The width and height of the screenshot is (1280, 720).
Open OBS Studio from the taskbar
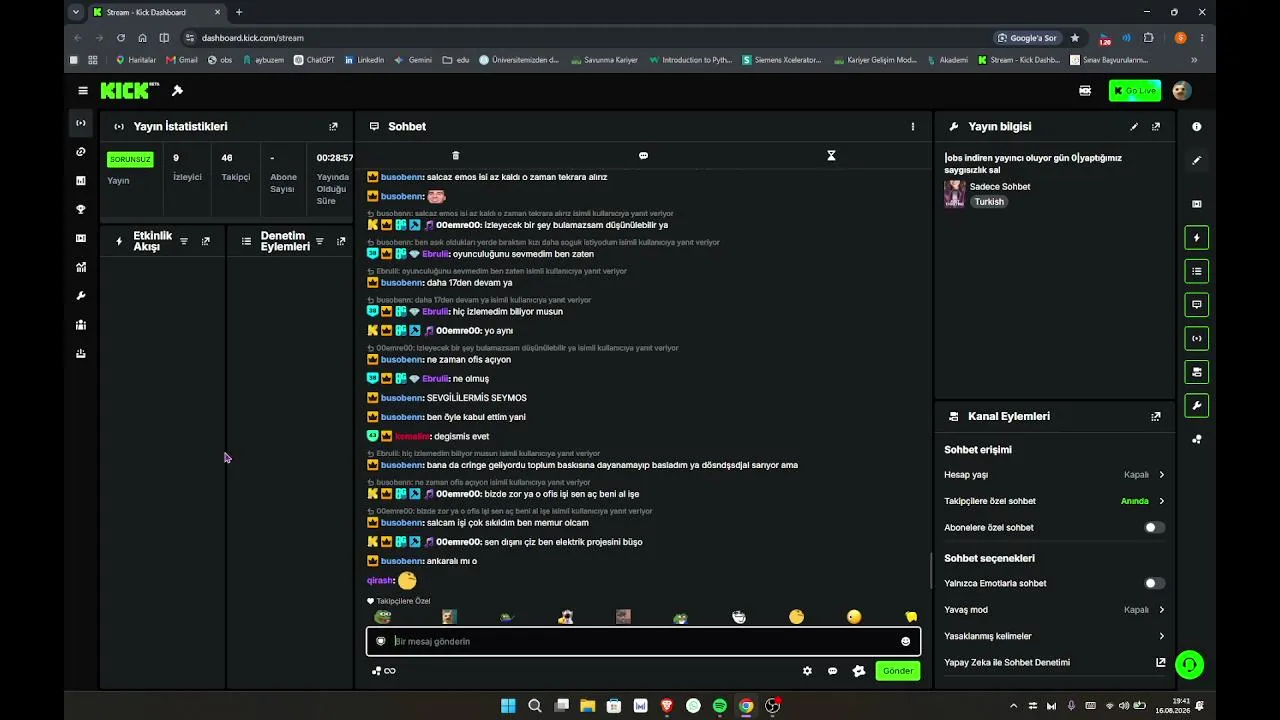tap(772, 706)
